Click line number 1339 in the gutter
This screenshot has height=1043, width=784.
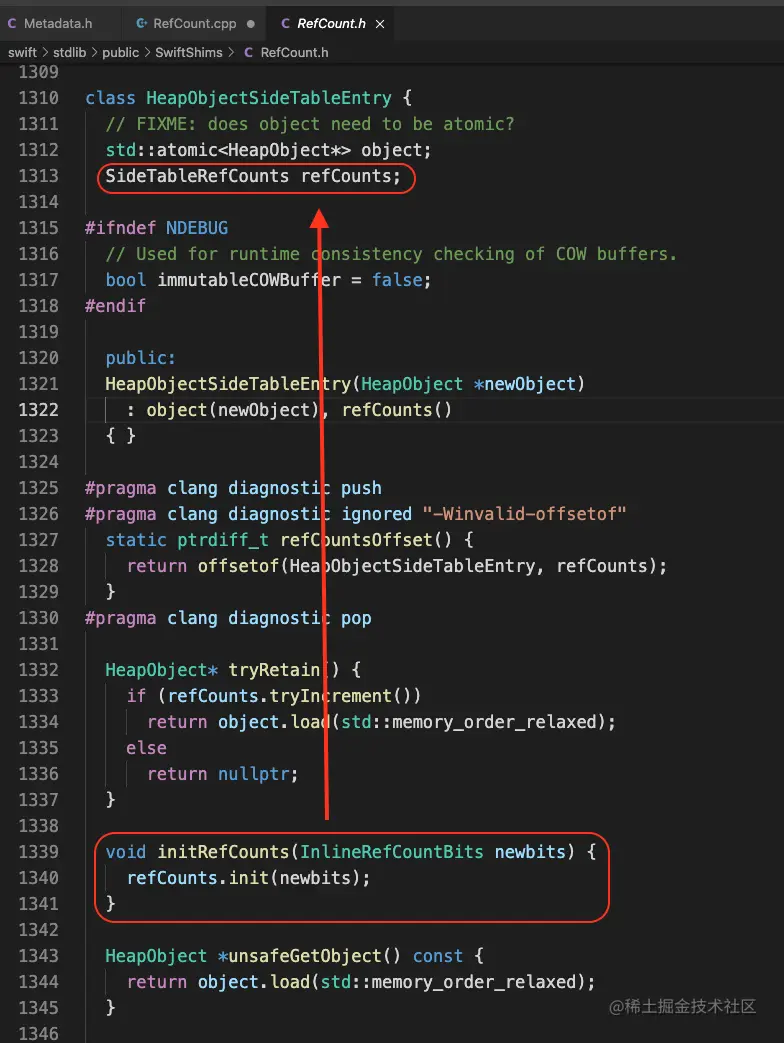[x=39, y=851]
